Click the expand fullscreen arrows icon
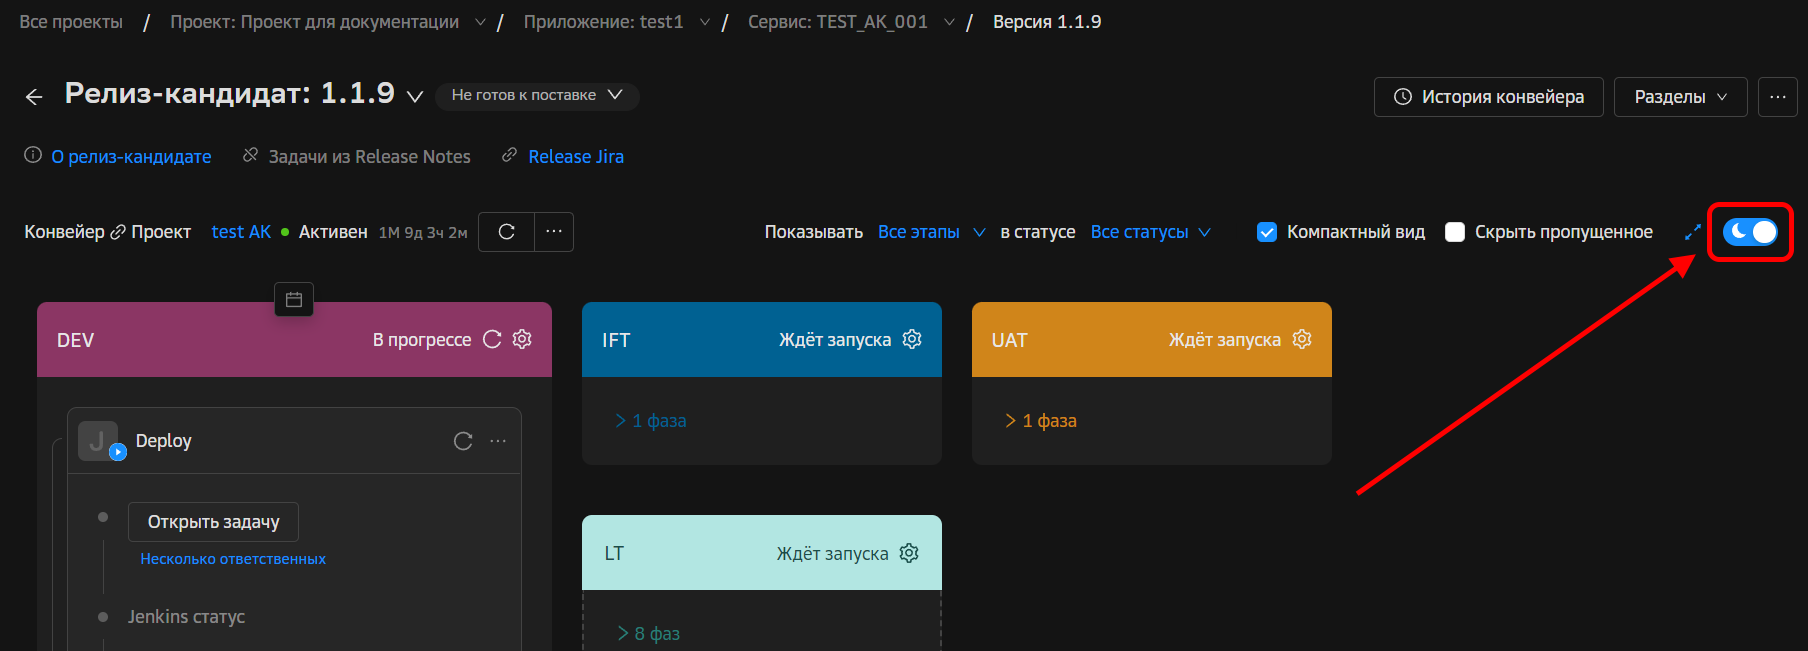The width and height of the screenshot is (1808, 651). click(x=1693, y=232)
